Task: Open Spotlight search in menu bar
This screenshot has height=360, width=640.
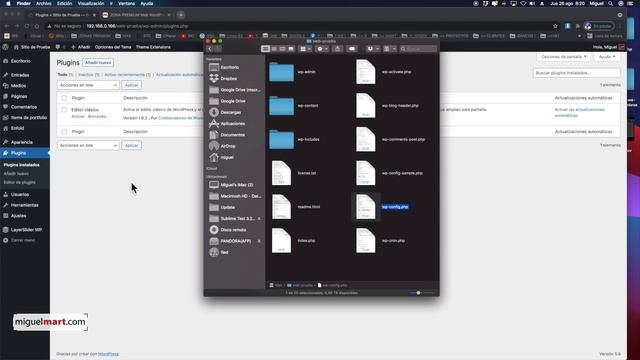Action: pyautogui.click(x=611, y=3)
